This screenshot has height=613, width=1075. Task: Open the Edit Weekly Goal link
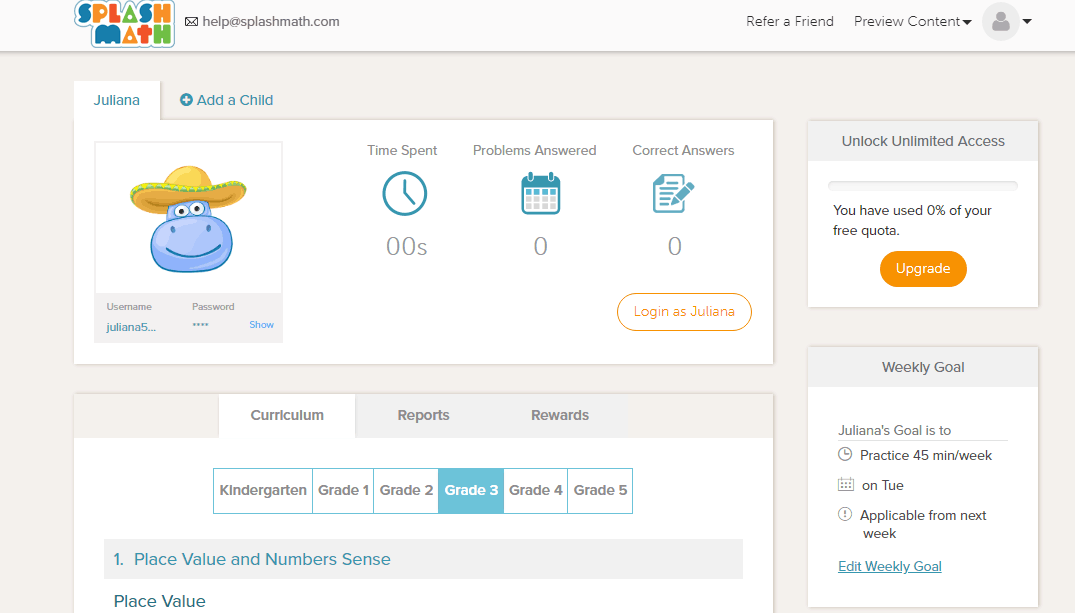pyautogui.click(x=889, y=566)
